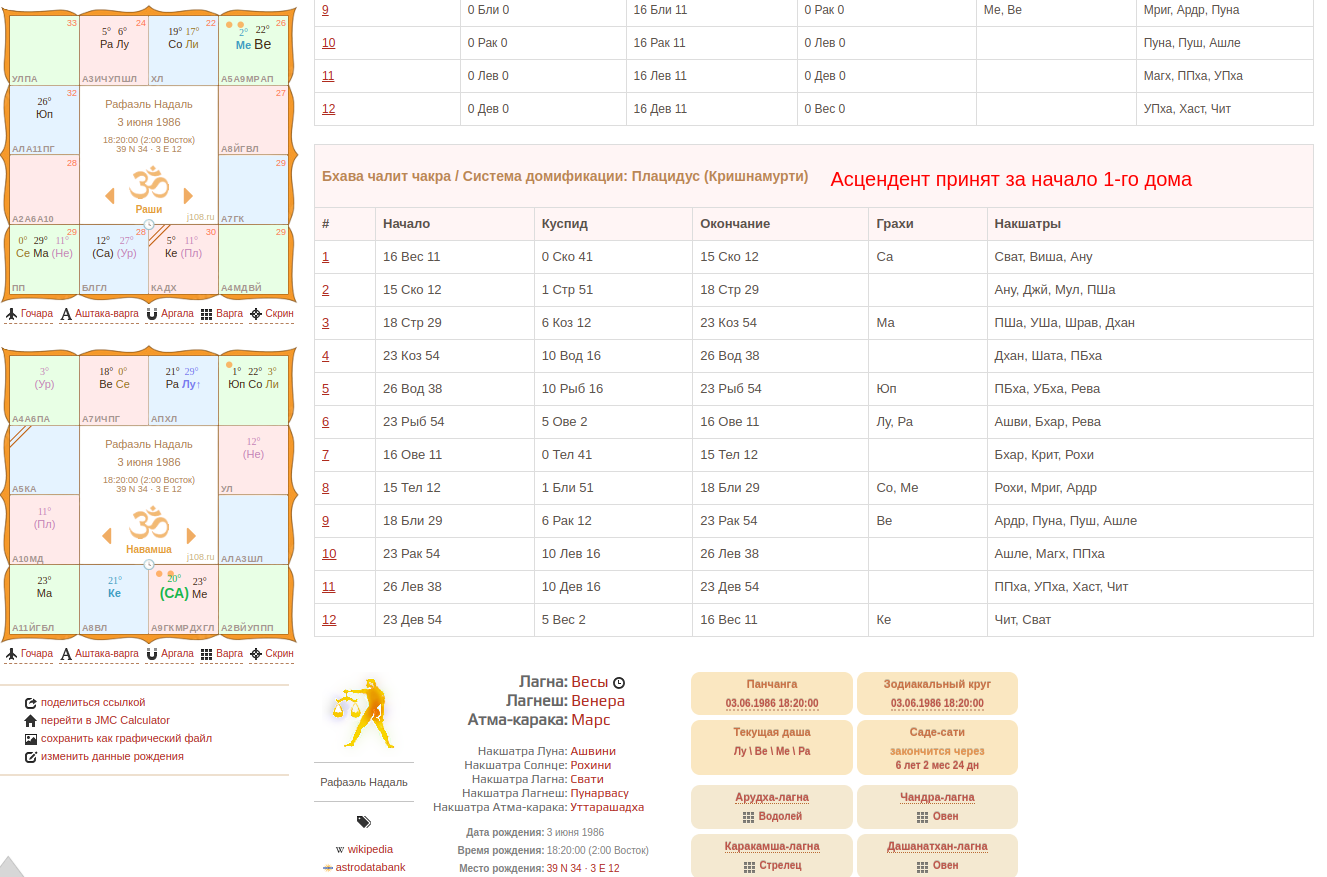
Task: Open перейти в JMC Calculator link
Action: (x=105, y=721)
